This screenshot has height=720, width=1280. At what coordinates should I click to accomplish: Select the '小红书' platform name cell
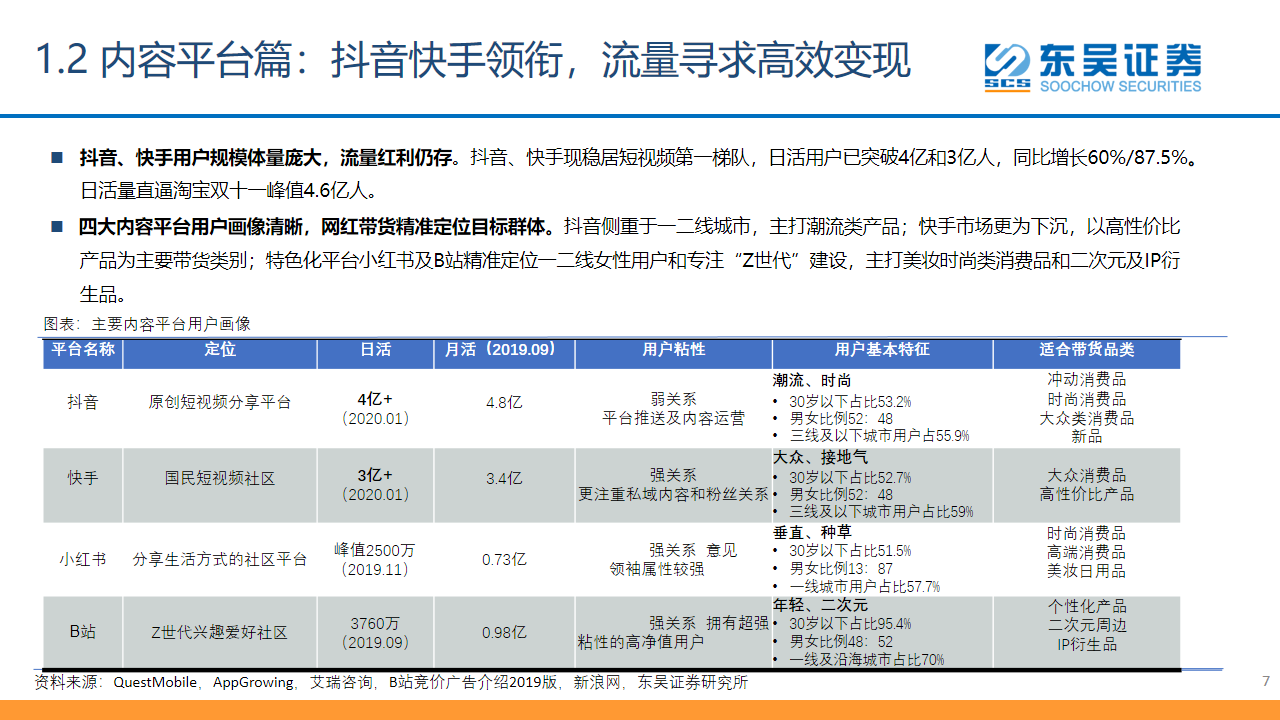click(83, 559)
